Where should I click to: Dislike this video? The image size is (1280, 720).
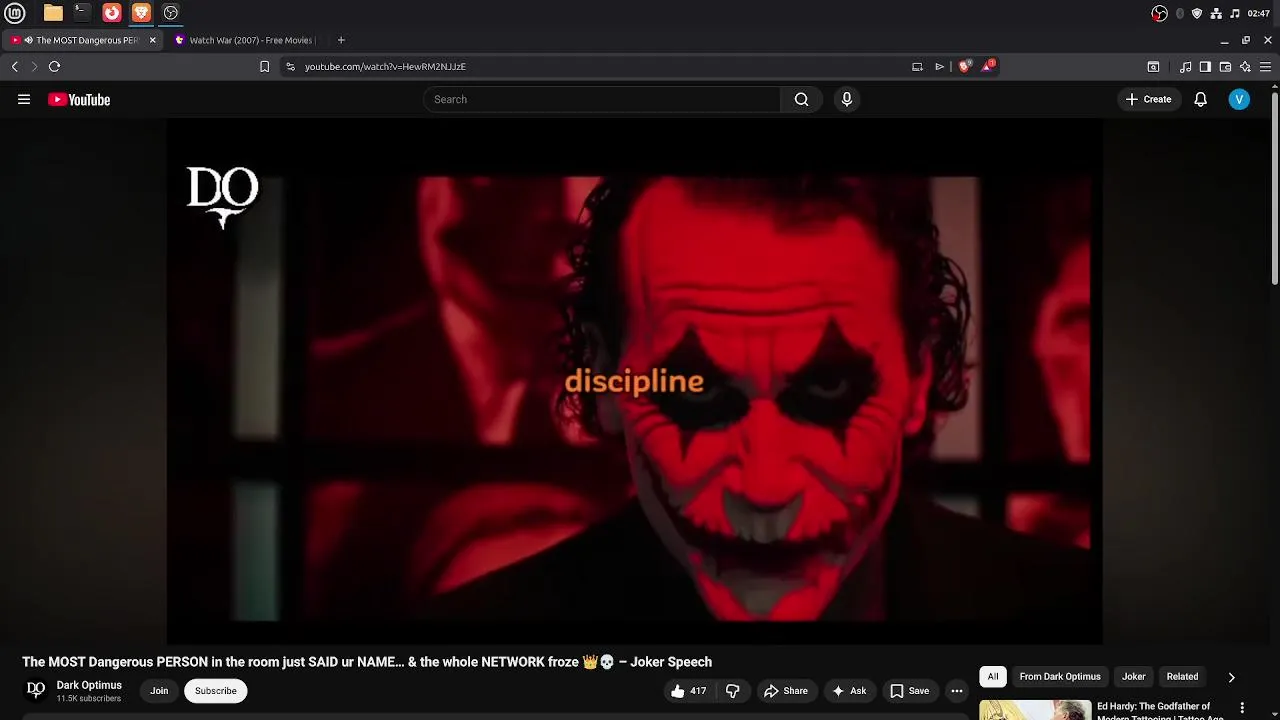(733, 691)
